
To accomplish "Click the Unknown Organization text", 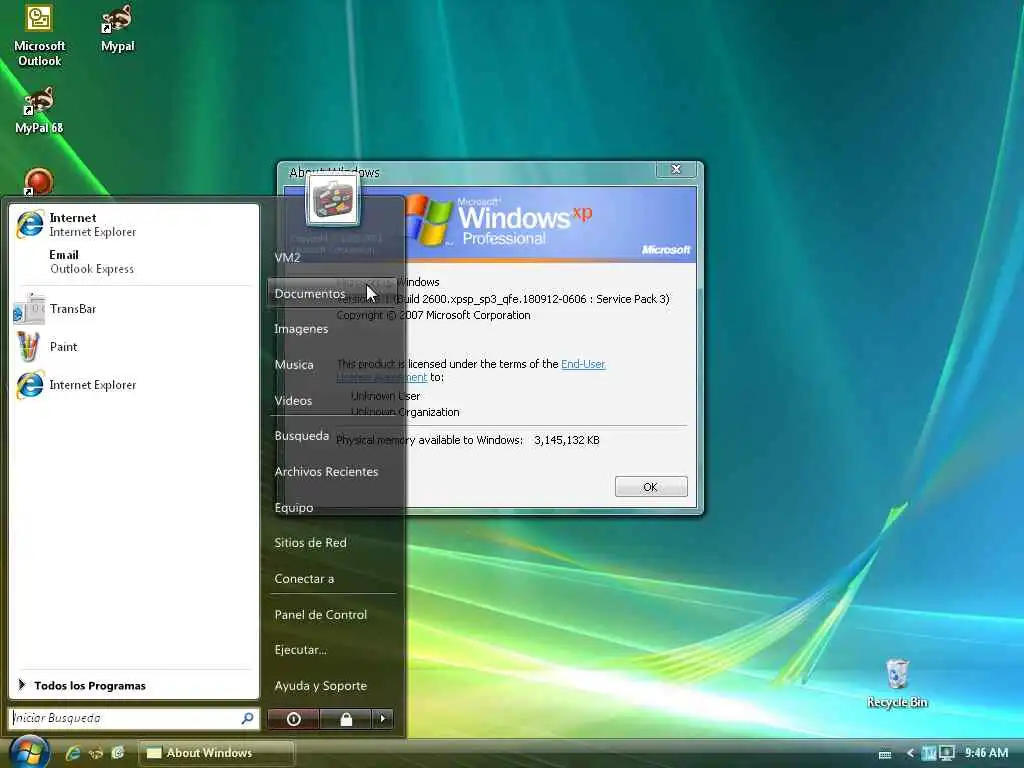I will [405, 412].
